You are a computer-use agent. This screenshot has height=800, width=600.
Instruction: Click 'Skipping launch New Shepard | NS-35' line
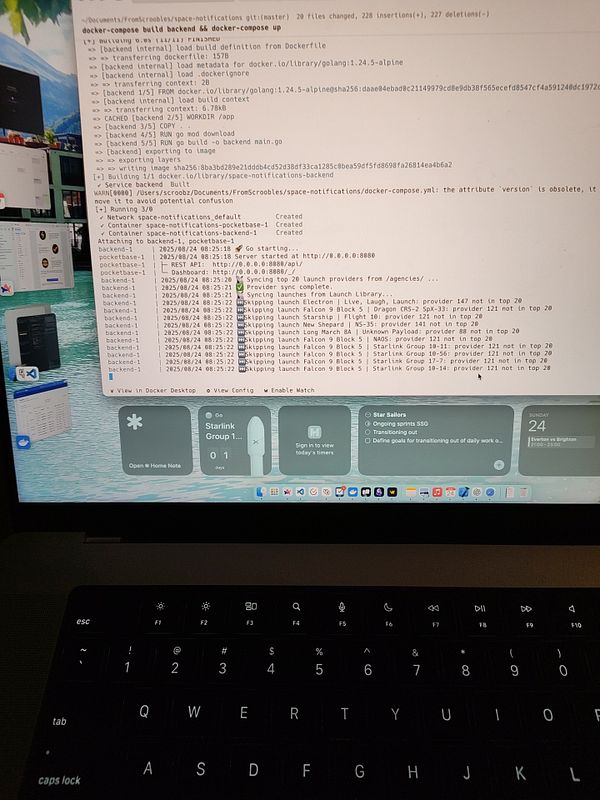pos(291,324)
